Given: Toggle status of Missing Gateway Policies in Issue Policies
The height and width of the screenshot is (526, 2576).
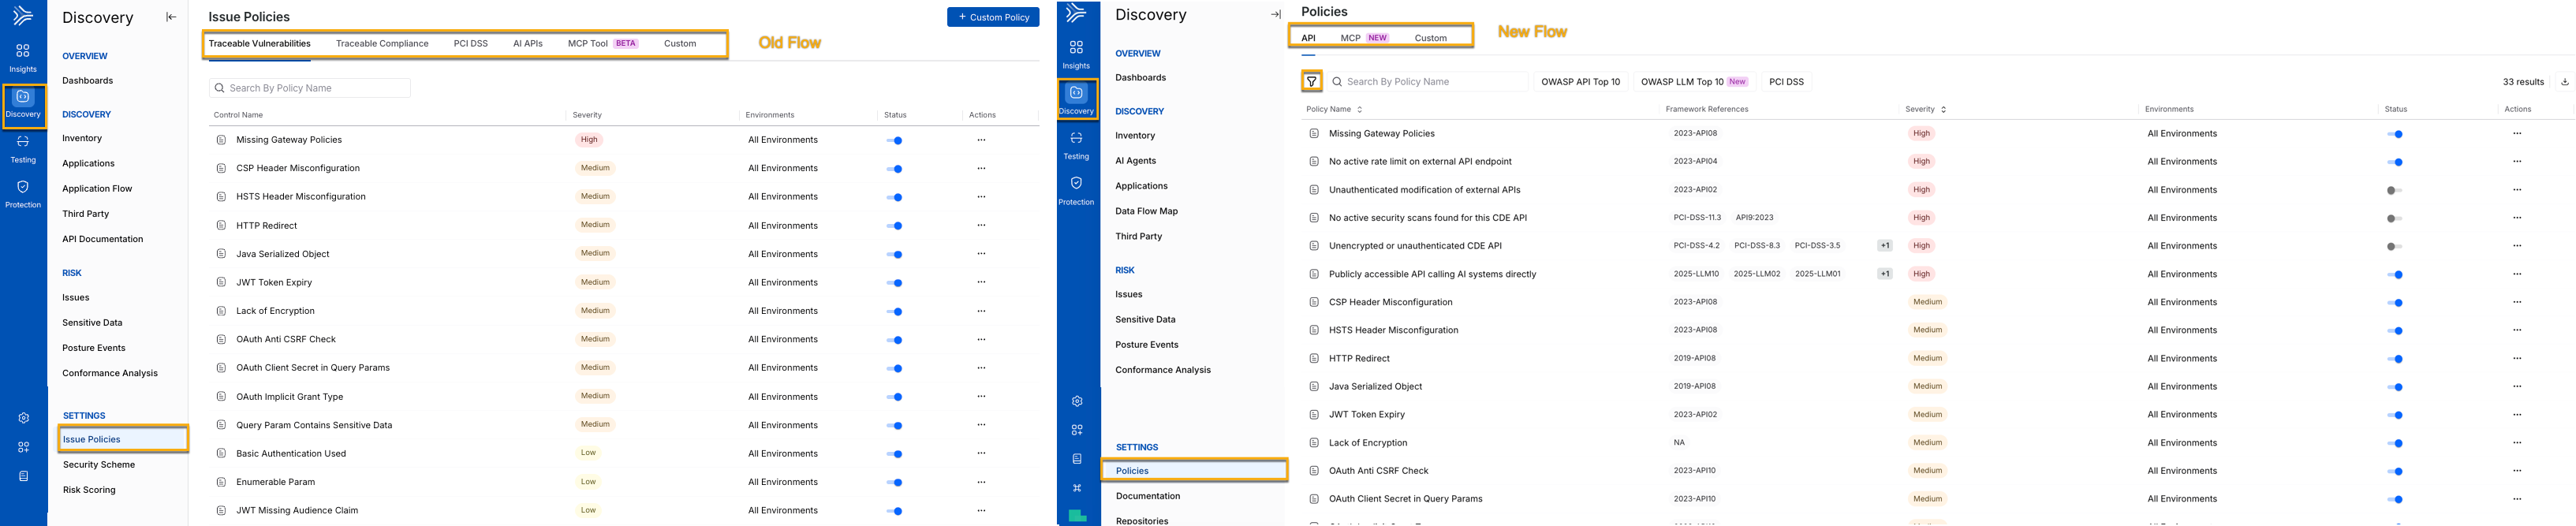Looking at the screenshot, I should pos(895,140).
